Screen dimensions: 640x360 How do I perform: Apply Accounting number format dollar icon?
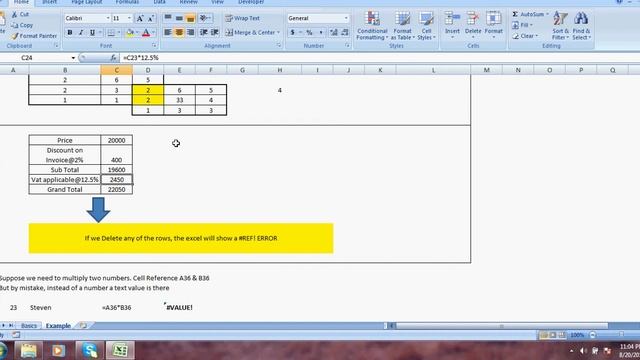pyautogui.click(x=292, y=32)
